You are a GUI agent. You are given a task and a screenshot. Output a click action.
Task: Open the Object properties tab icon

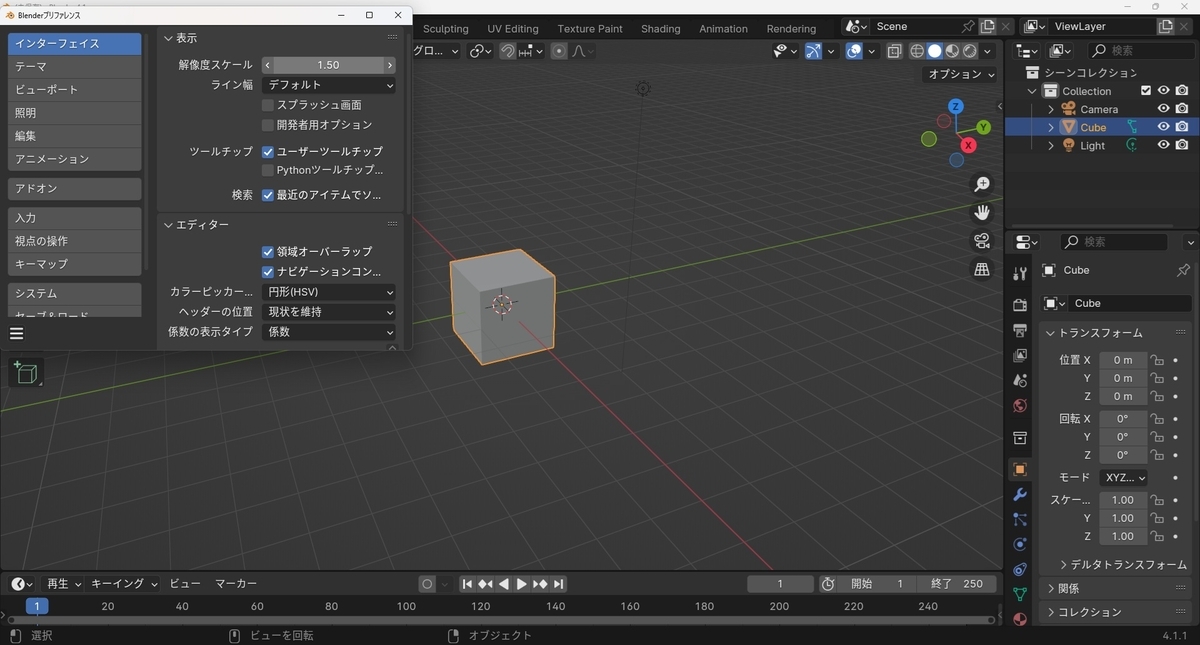(x=1019, y=469)
